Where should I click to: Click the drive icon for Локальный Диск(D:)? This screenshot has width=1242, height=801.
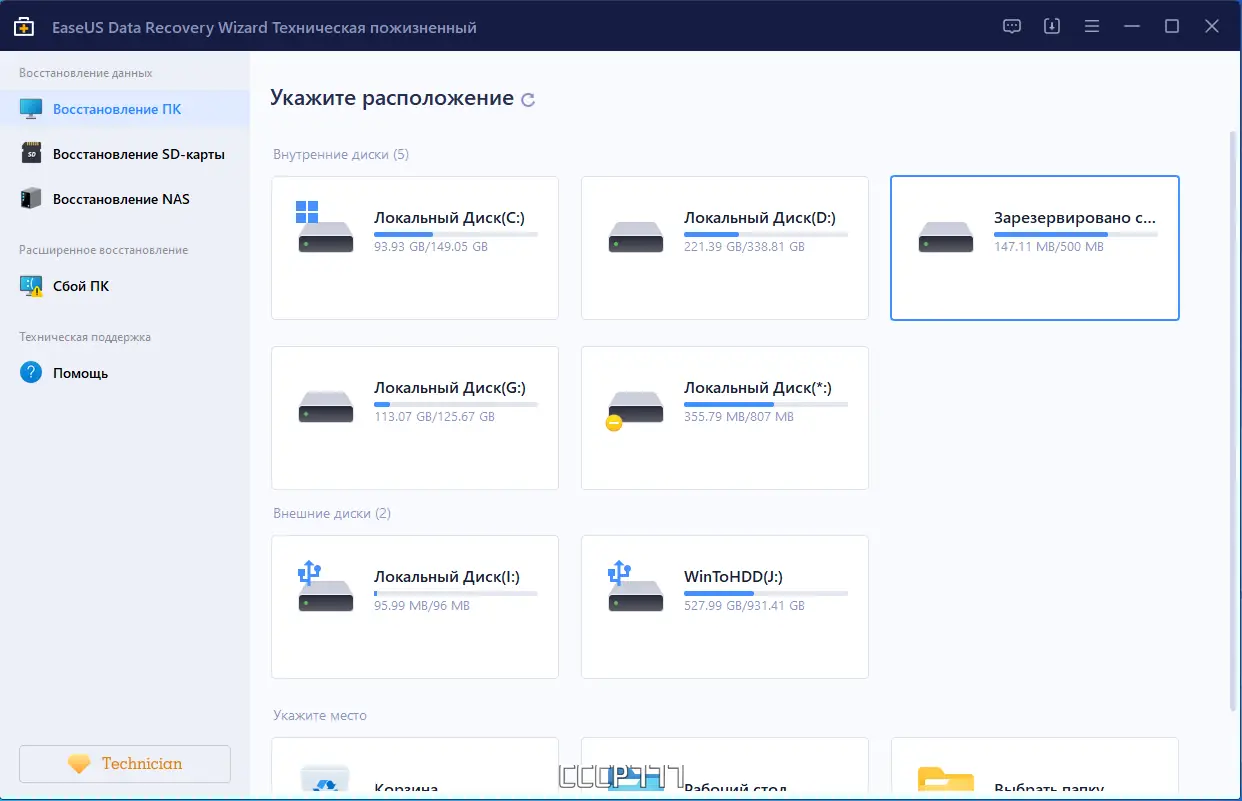pyautogui.click(x=636, y=237)
